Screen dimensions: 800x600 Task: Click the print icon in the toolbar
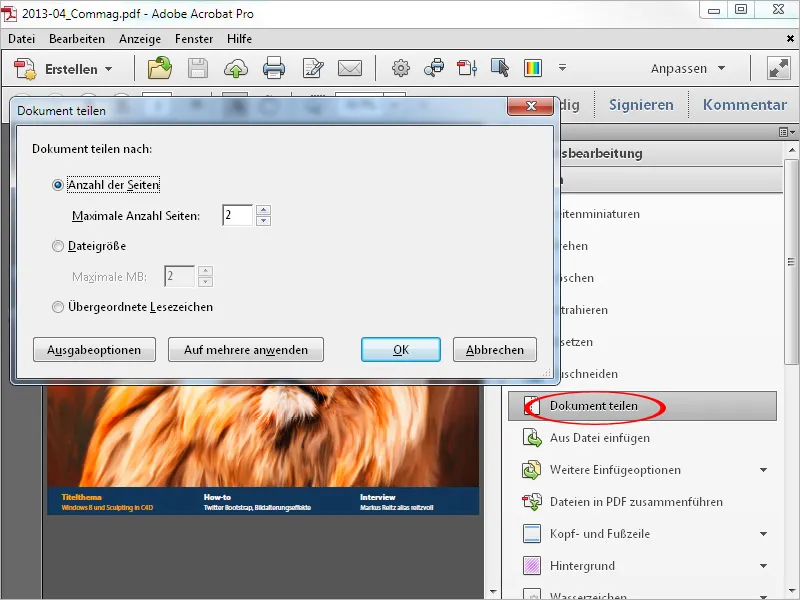click(x=274, y=68)
